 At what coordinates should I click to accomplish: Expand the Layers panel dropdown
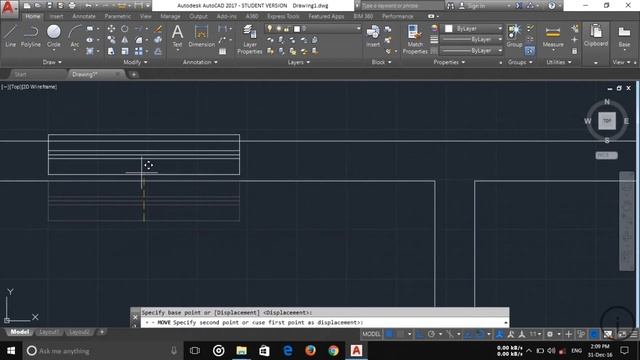tap(298, 62)
